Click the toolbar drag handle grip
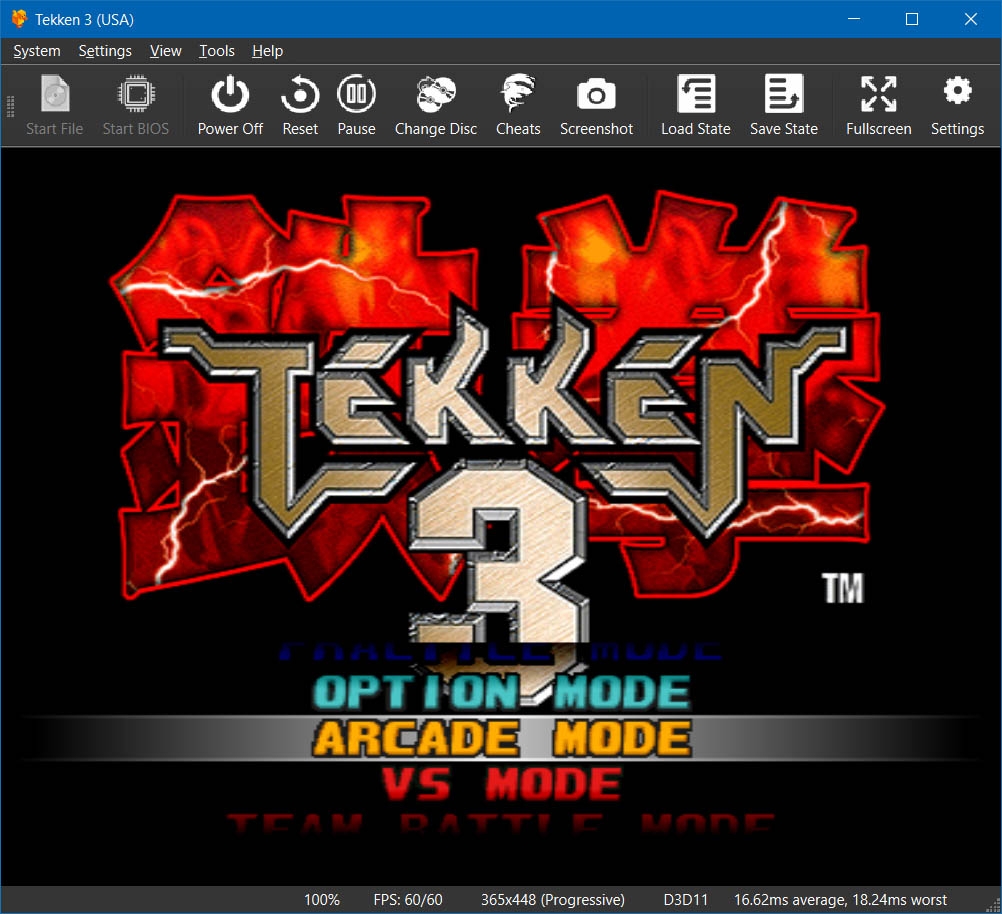1002x914 pixels. tap(10, 106)
